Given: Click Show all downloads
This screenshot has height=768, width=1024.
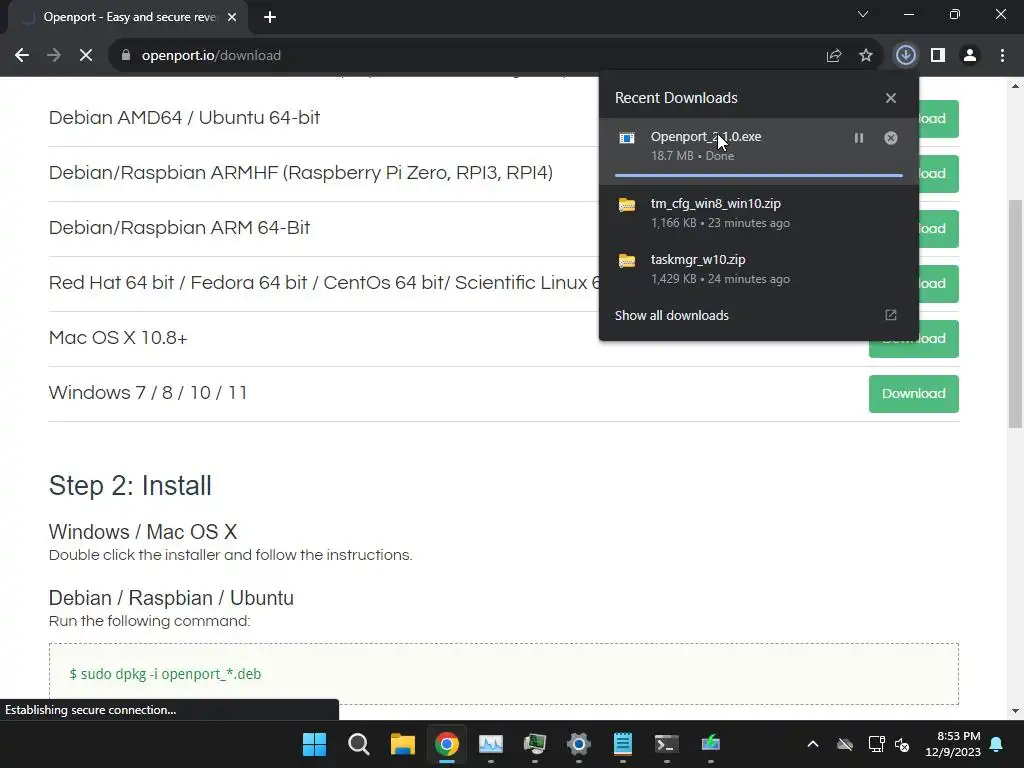Looking at the screenshot, I should pos(671,315).
